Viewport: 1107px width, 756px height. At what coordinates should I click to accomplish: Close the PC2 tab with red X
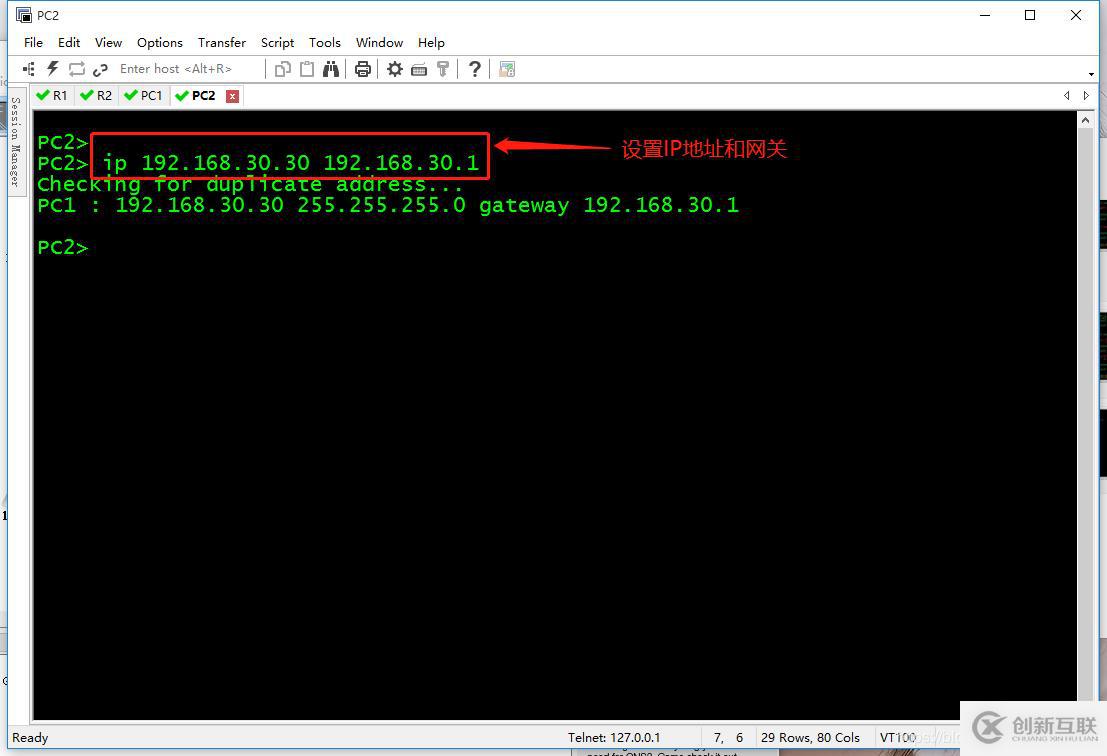tap(232, 96)
